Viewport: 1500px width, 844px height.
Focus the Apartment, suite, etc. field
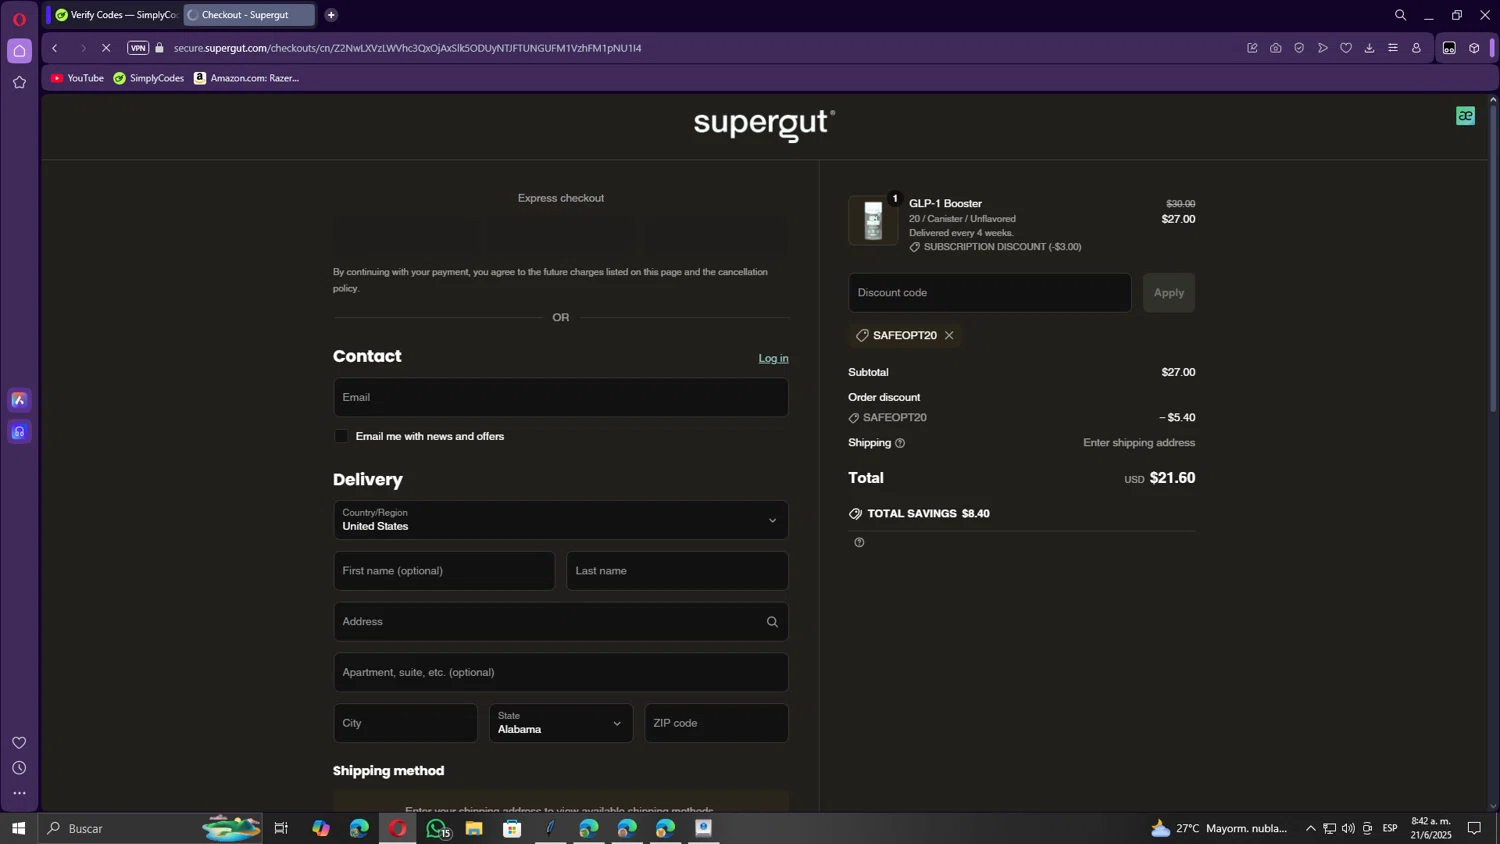561,673
